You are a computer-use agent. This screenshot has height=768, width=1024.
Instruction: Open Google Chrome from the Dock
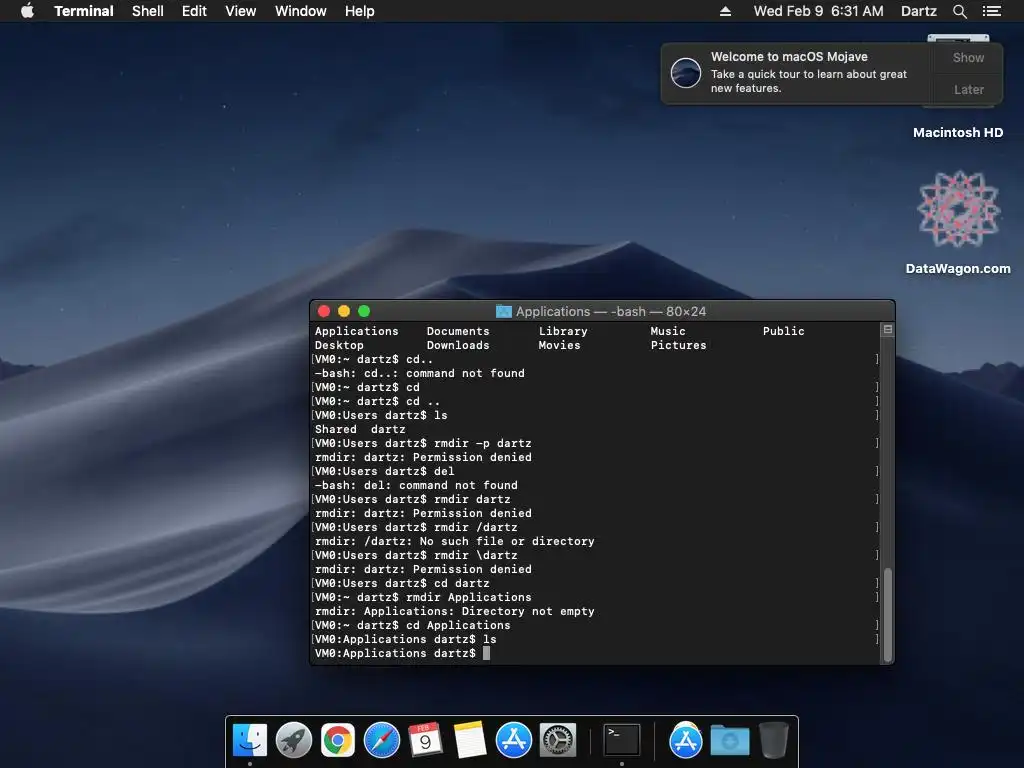(338, 740)
